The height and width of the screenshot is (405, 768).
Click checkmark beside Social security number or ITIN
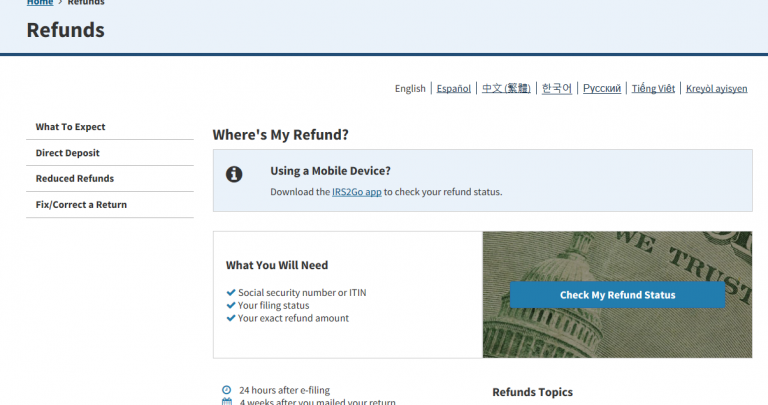click(231, 293)
